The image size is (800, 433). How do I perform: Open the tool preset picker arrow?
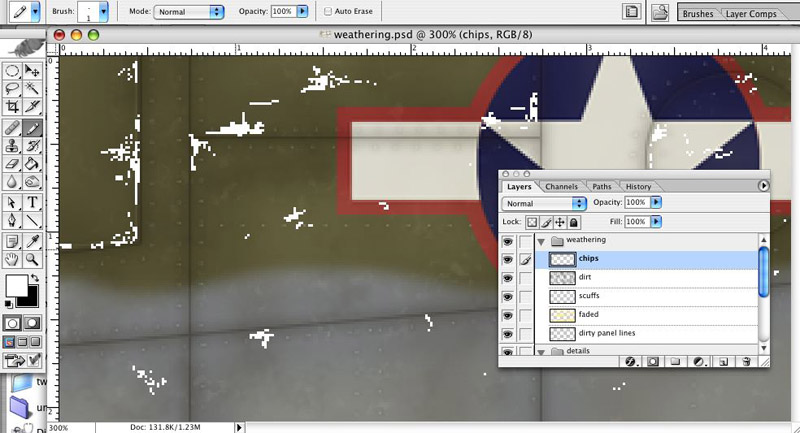[35, 11]
